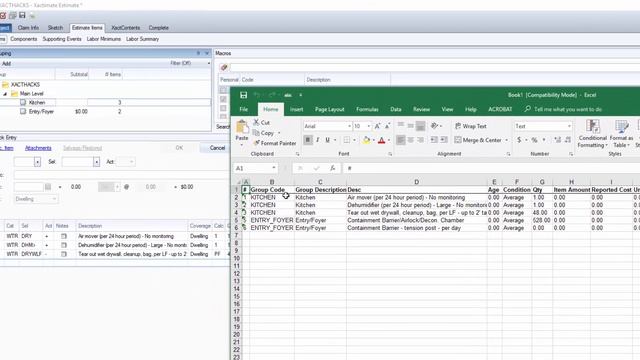Open the font size 10 dropdown
Image resolution: width=640 pixels, height=360 pixels.
click(x=369, y=126)
